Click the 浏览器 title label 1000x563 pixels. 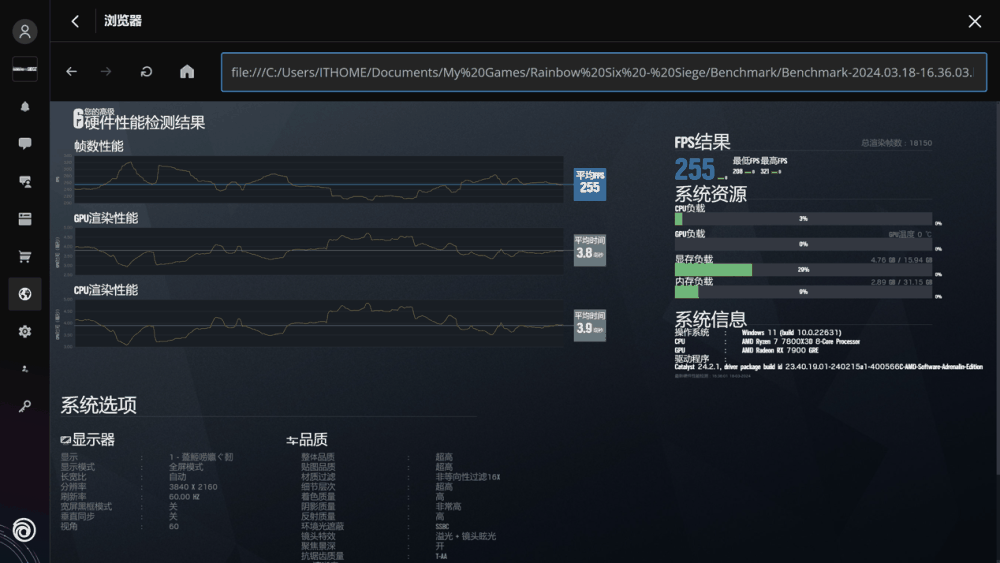pyautogui.click(x=123, y=21)
